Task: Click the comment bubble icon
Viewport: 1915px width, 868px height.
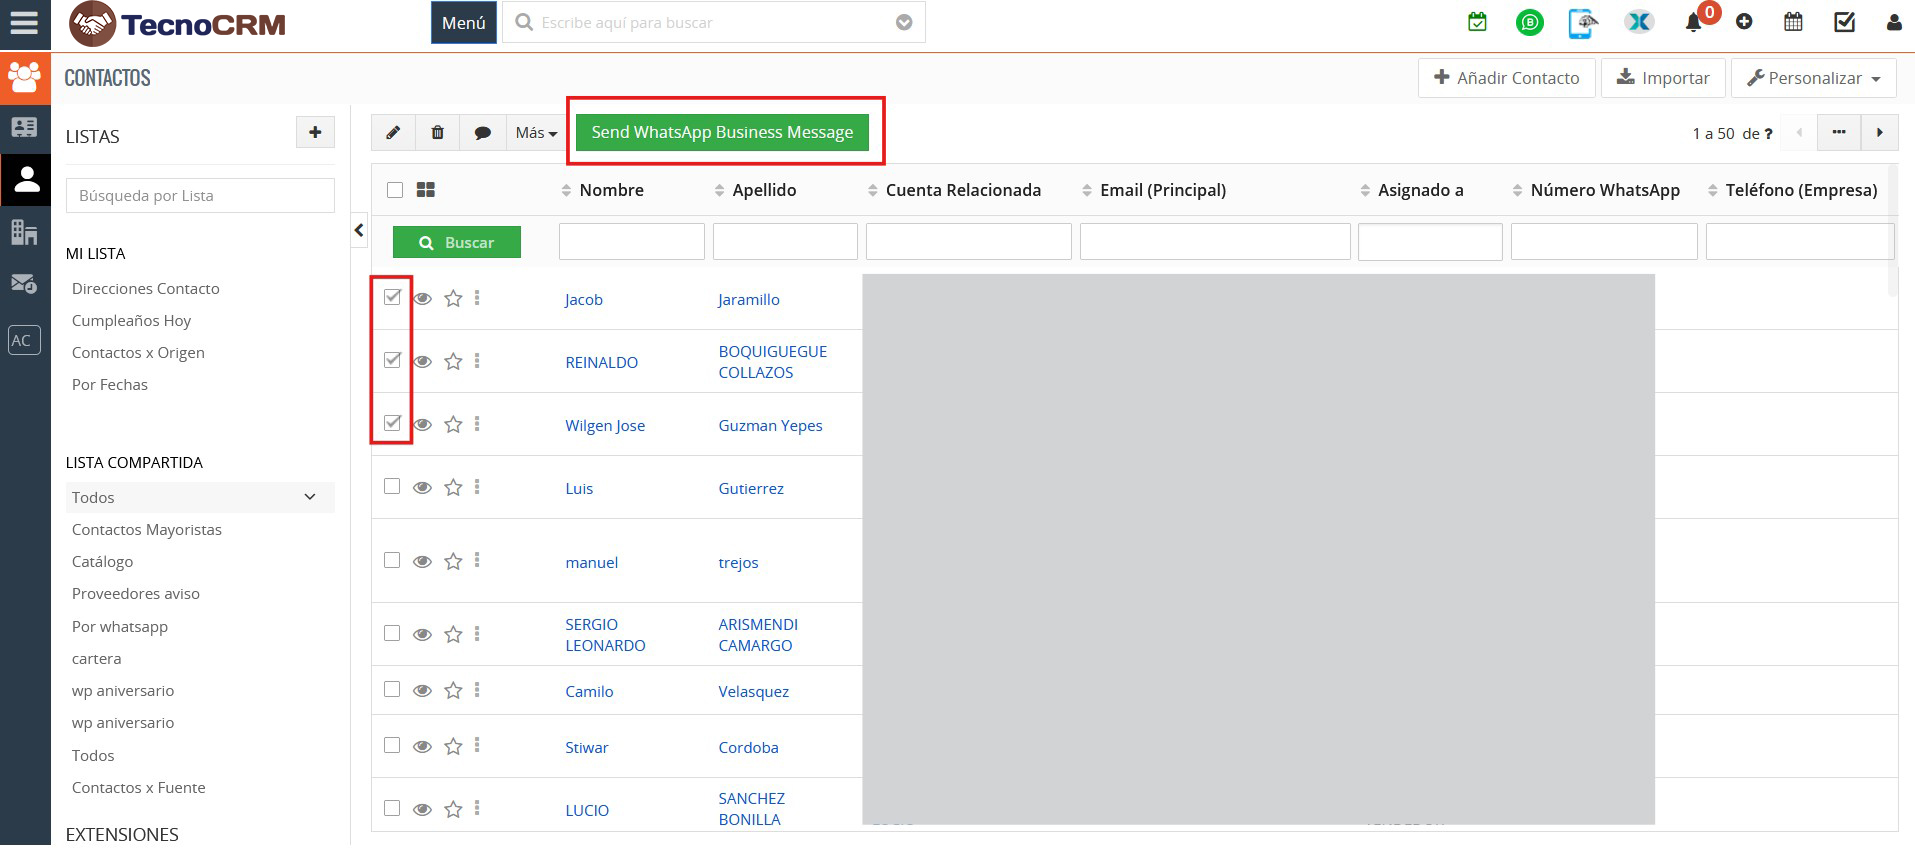Action: (x=482, y=133)
